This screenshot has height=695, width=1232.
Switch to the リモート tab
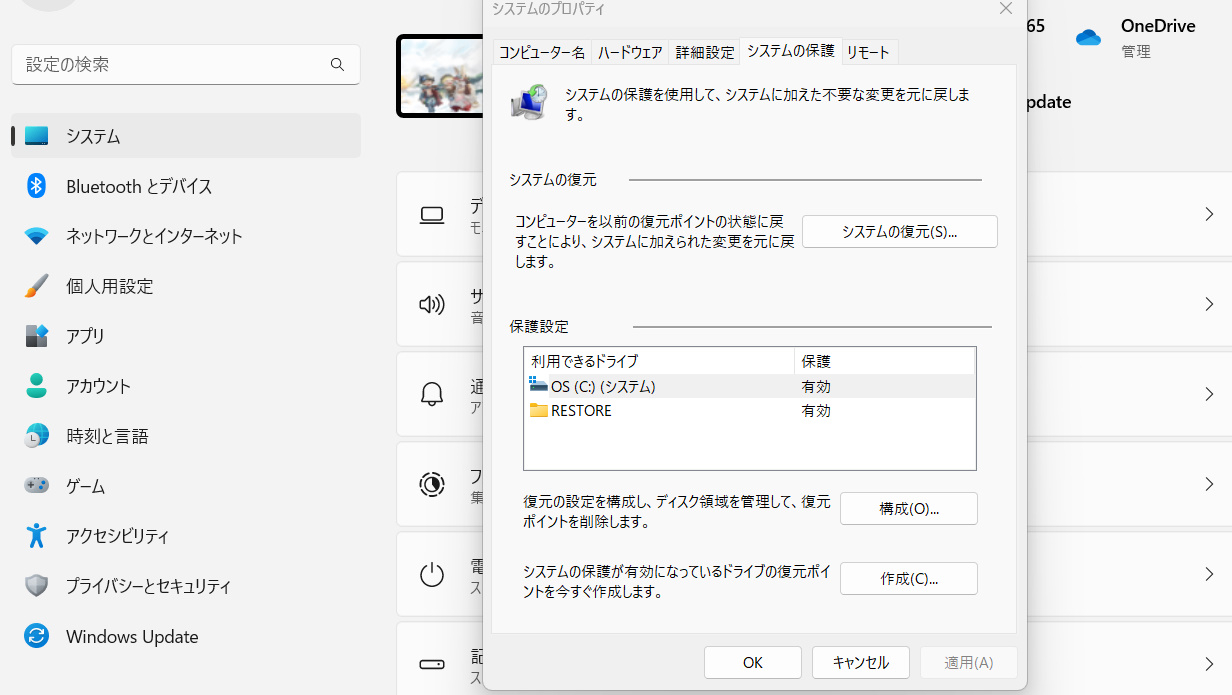pos(867,52)
